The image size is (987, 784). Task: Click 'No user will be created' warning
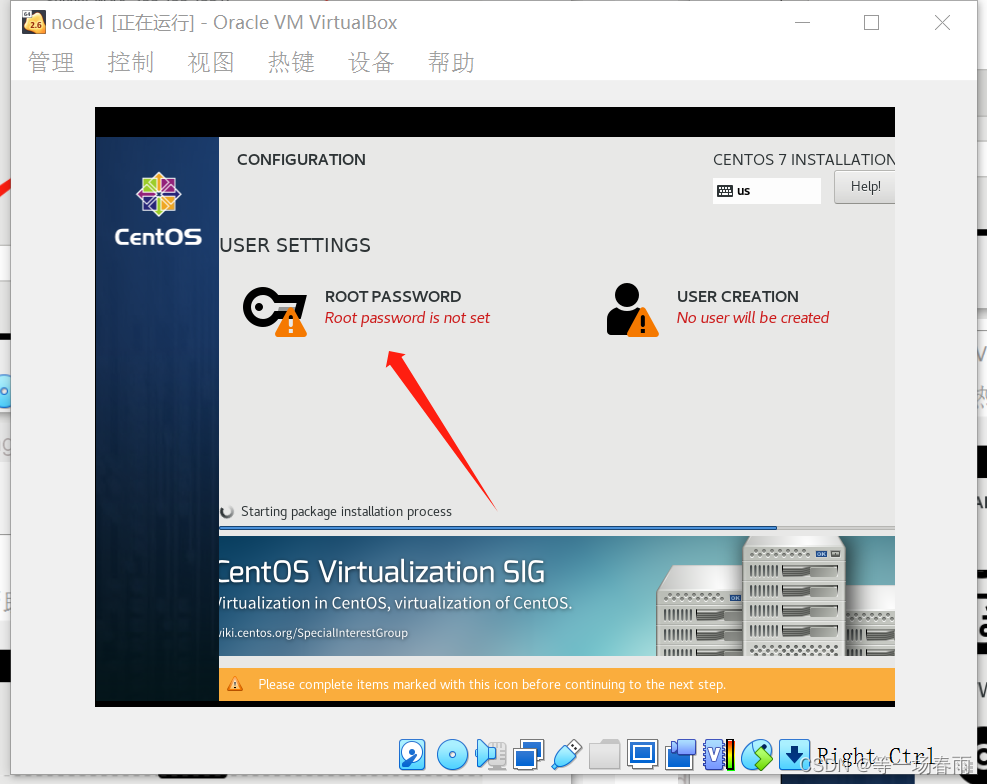click(x=753, y=318)
